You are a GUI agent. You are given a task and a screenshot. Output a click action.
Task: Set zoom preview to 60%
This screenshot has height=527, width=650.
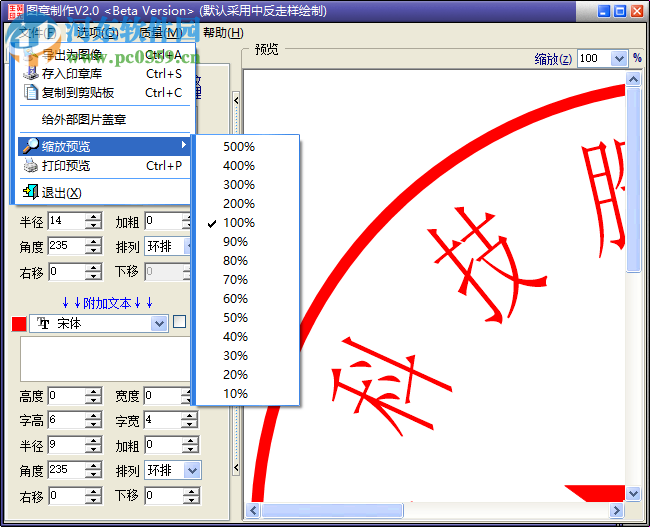(x=247, y=299)
